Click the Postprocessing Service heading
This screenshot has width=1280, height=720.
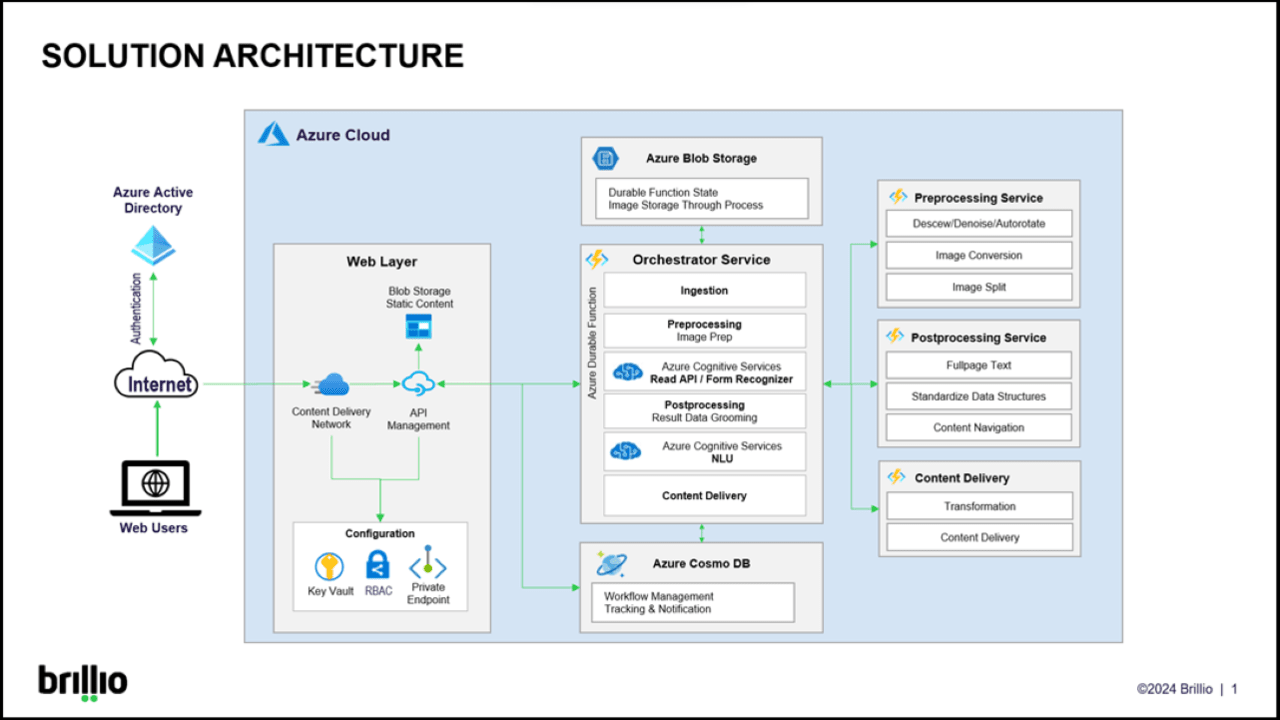tap(979, 338)
